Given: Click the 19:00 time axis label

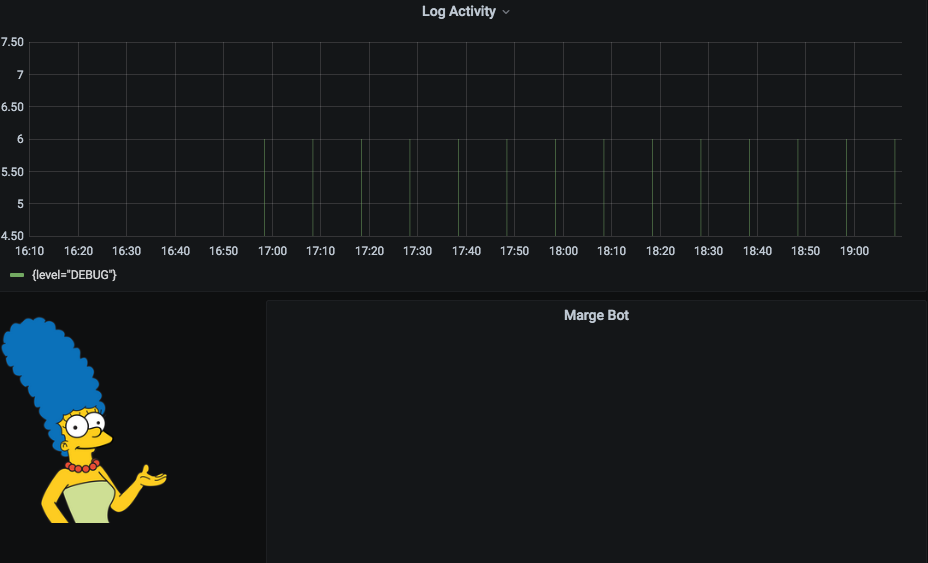Looking at the screenshot, I should [x=855, y=251].
